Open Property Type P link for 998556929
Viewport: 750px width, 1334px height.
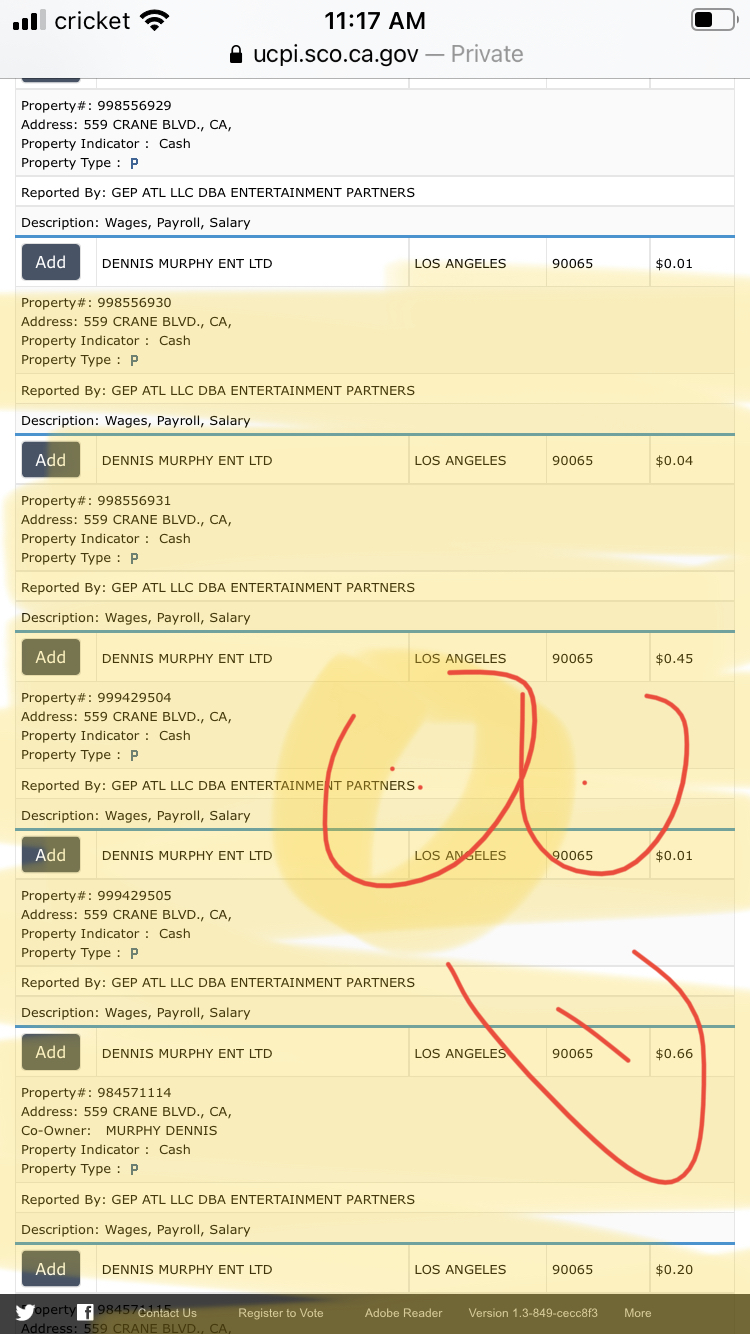coord(134,163)
